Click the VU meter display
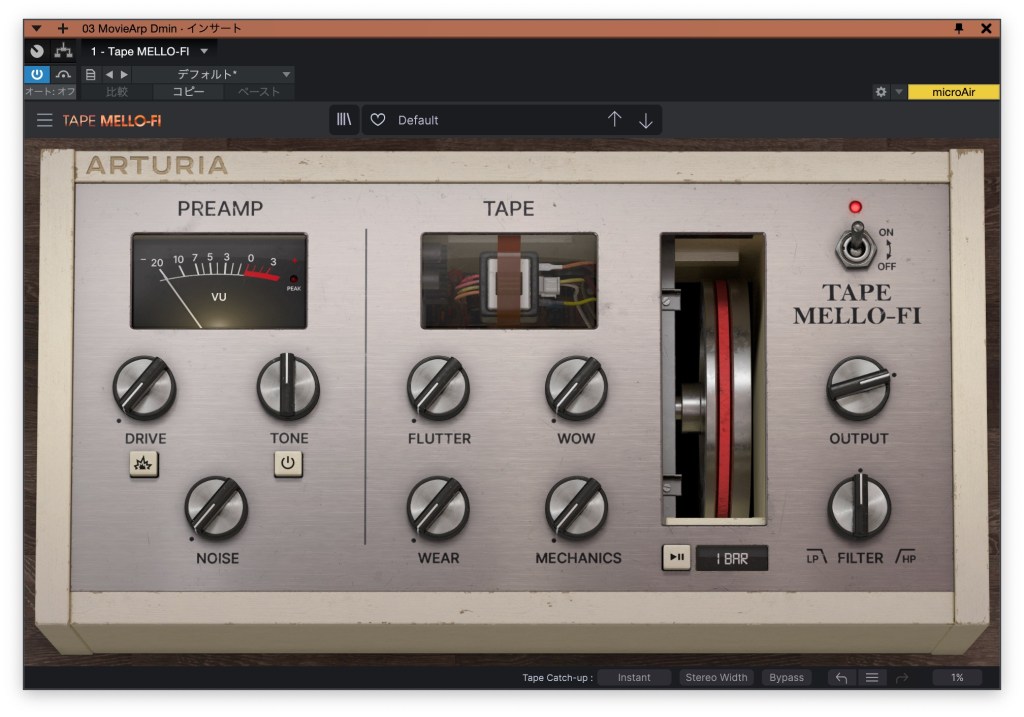Image resolution: width=1024 pixels, height=717 pixels. click(219, 281)
